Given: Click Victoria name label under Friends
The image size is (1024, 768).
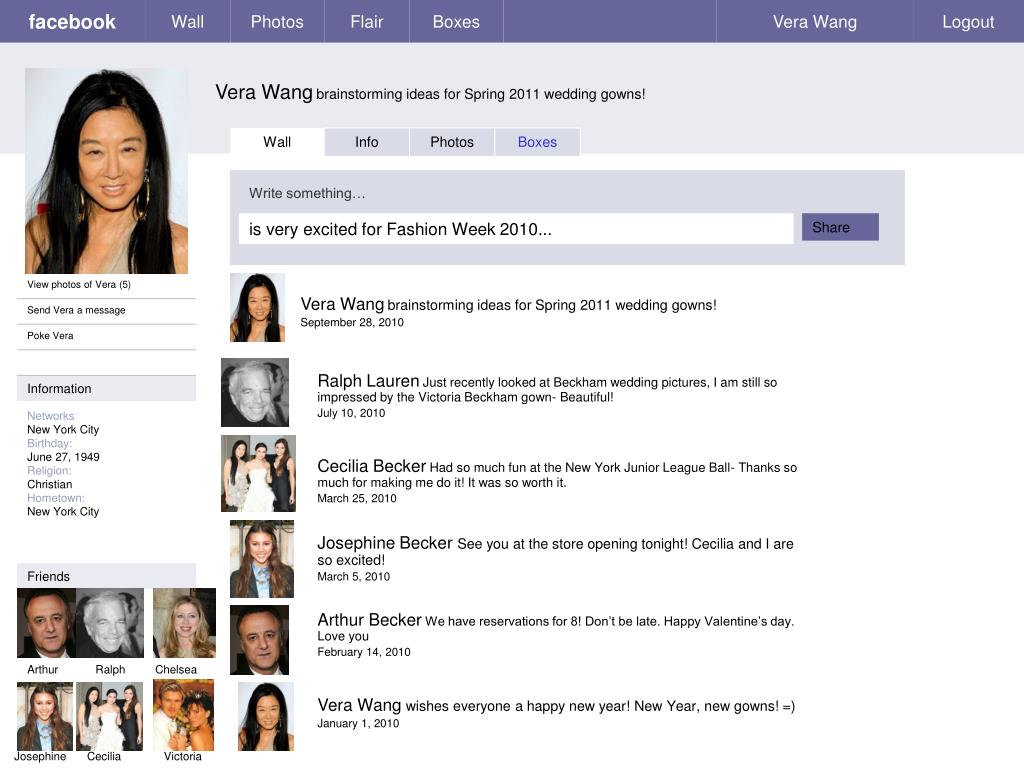Looking at the screenshot, I should point(182,756).
